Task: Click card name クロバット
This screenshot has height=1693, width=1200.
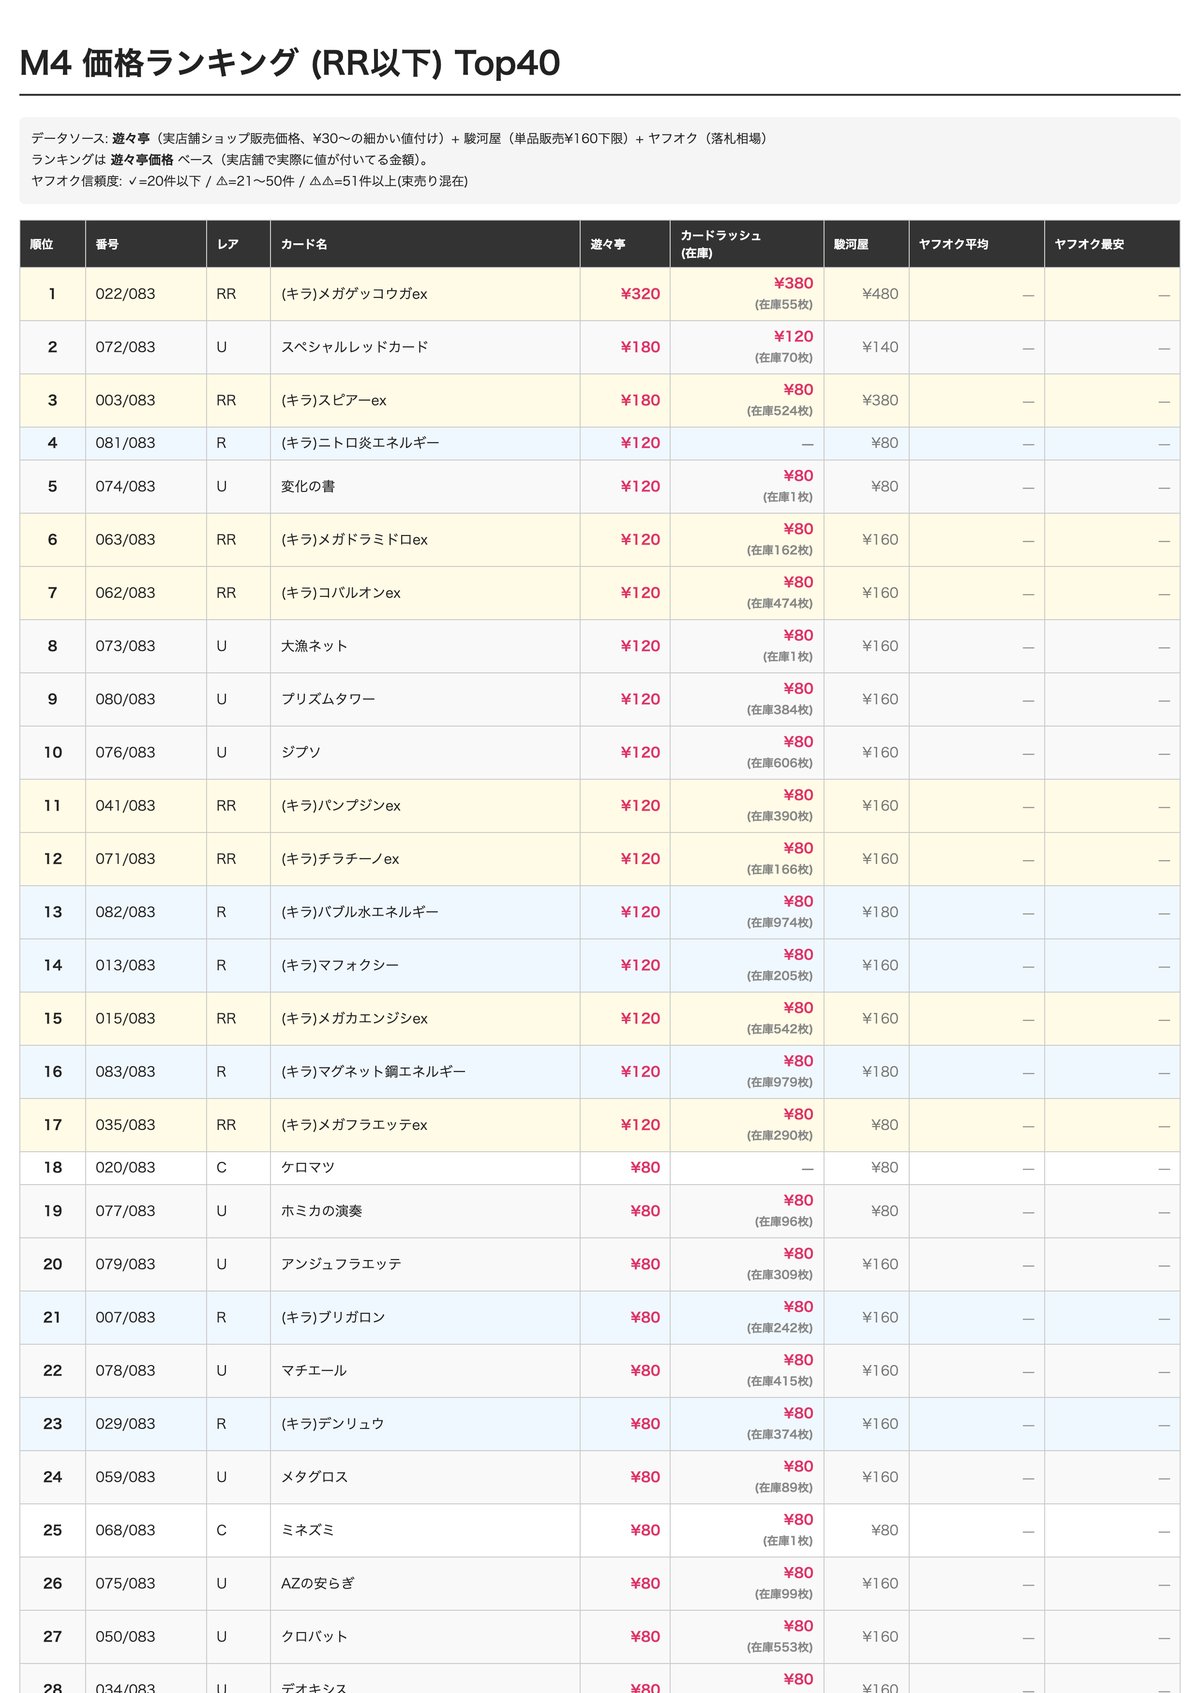Action: [314, 1636]
